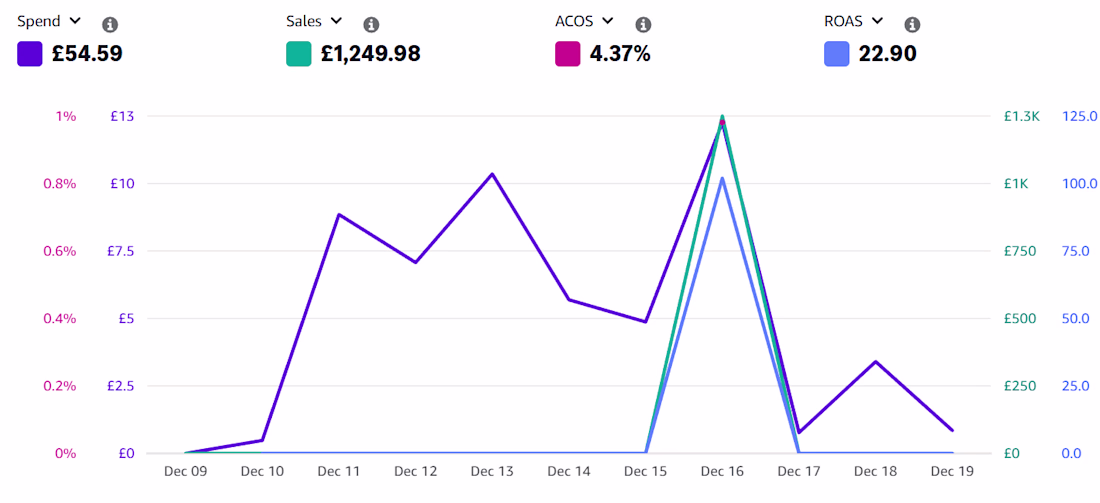Image resolution: width=1100 pixels, height=503 pixels.
Task: Click the £1,249.98 sales total
Action: [x=370, y=54]
